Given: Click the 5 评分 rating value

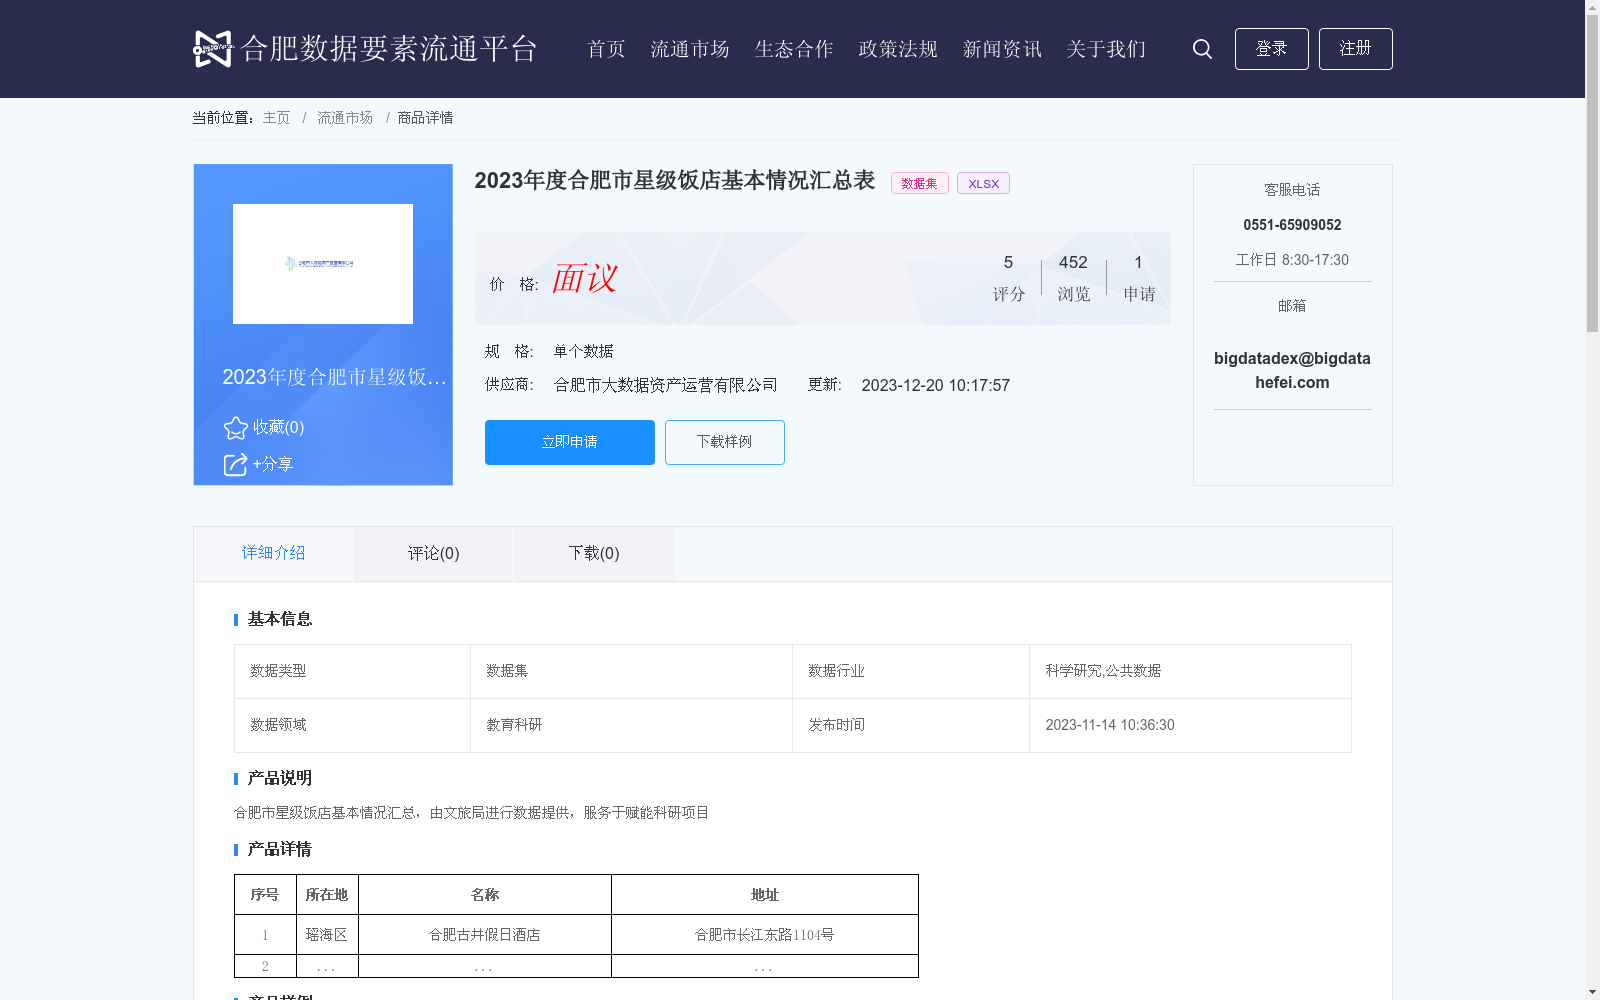Looking at the screenshot, I should (1008, 277).
